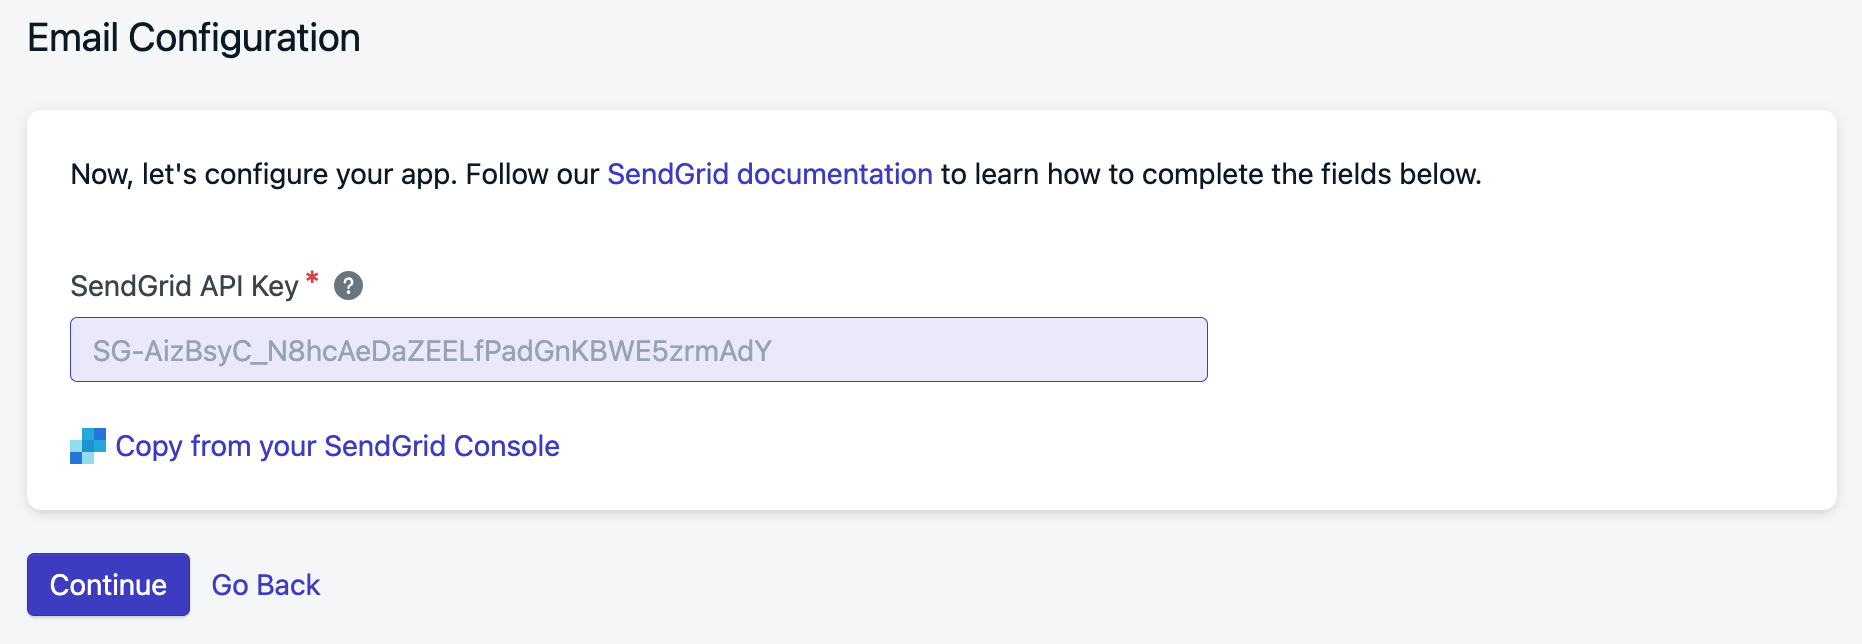Click the question mark help icon
Viewport: 1862px width, 644px height.
[348, 286]
